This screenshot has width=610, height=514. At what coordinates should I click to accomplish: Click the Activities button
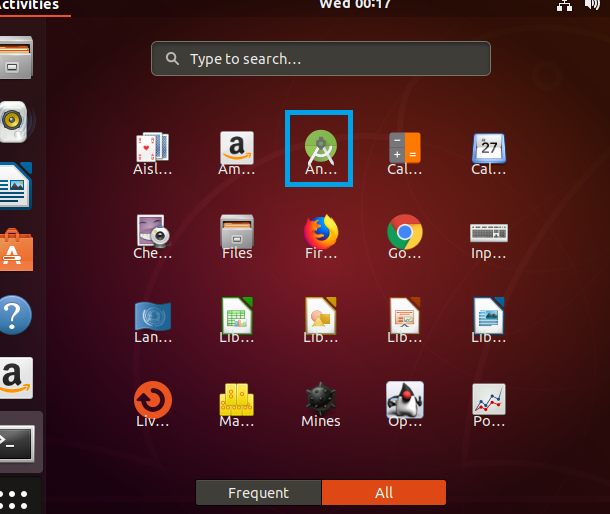[30, 5]
